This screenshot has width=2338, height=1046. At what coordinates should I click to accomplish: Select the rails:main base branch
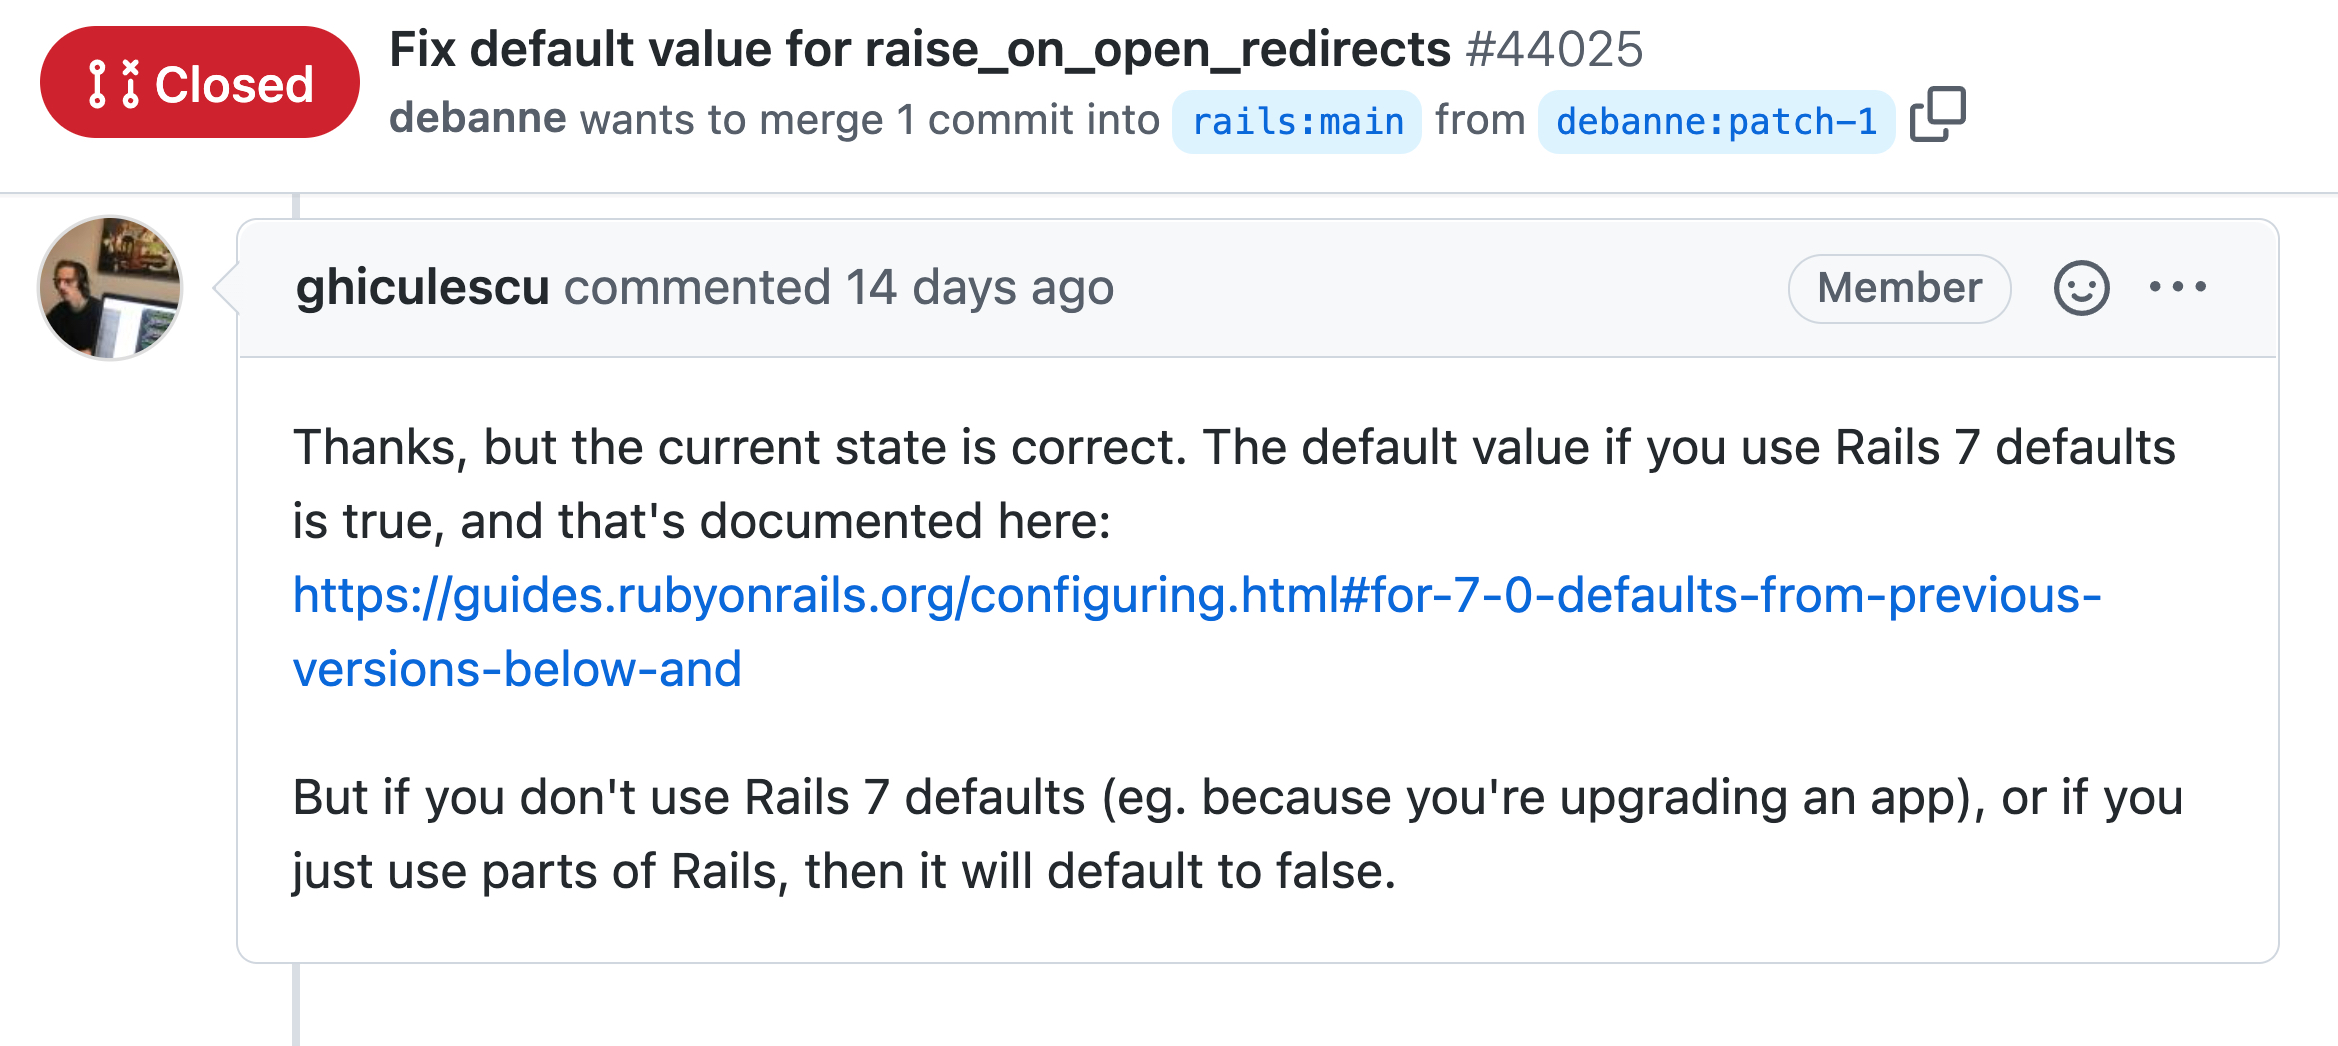[x=1297, y=122]
